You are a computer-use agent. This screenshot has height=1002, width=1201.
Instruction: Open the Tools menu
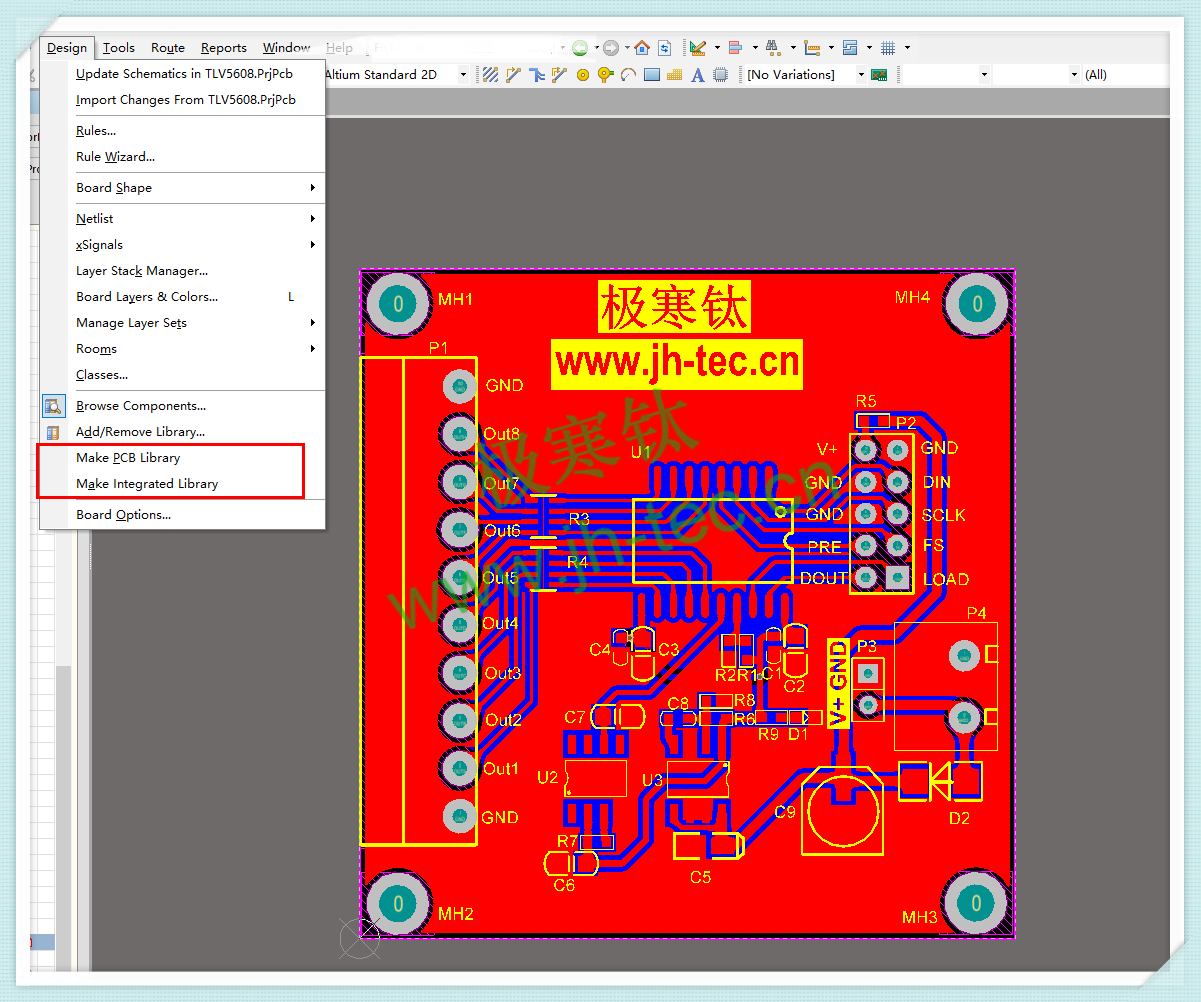tap(119, 48)
